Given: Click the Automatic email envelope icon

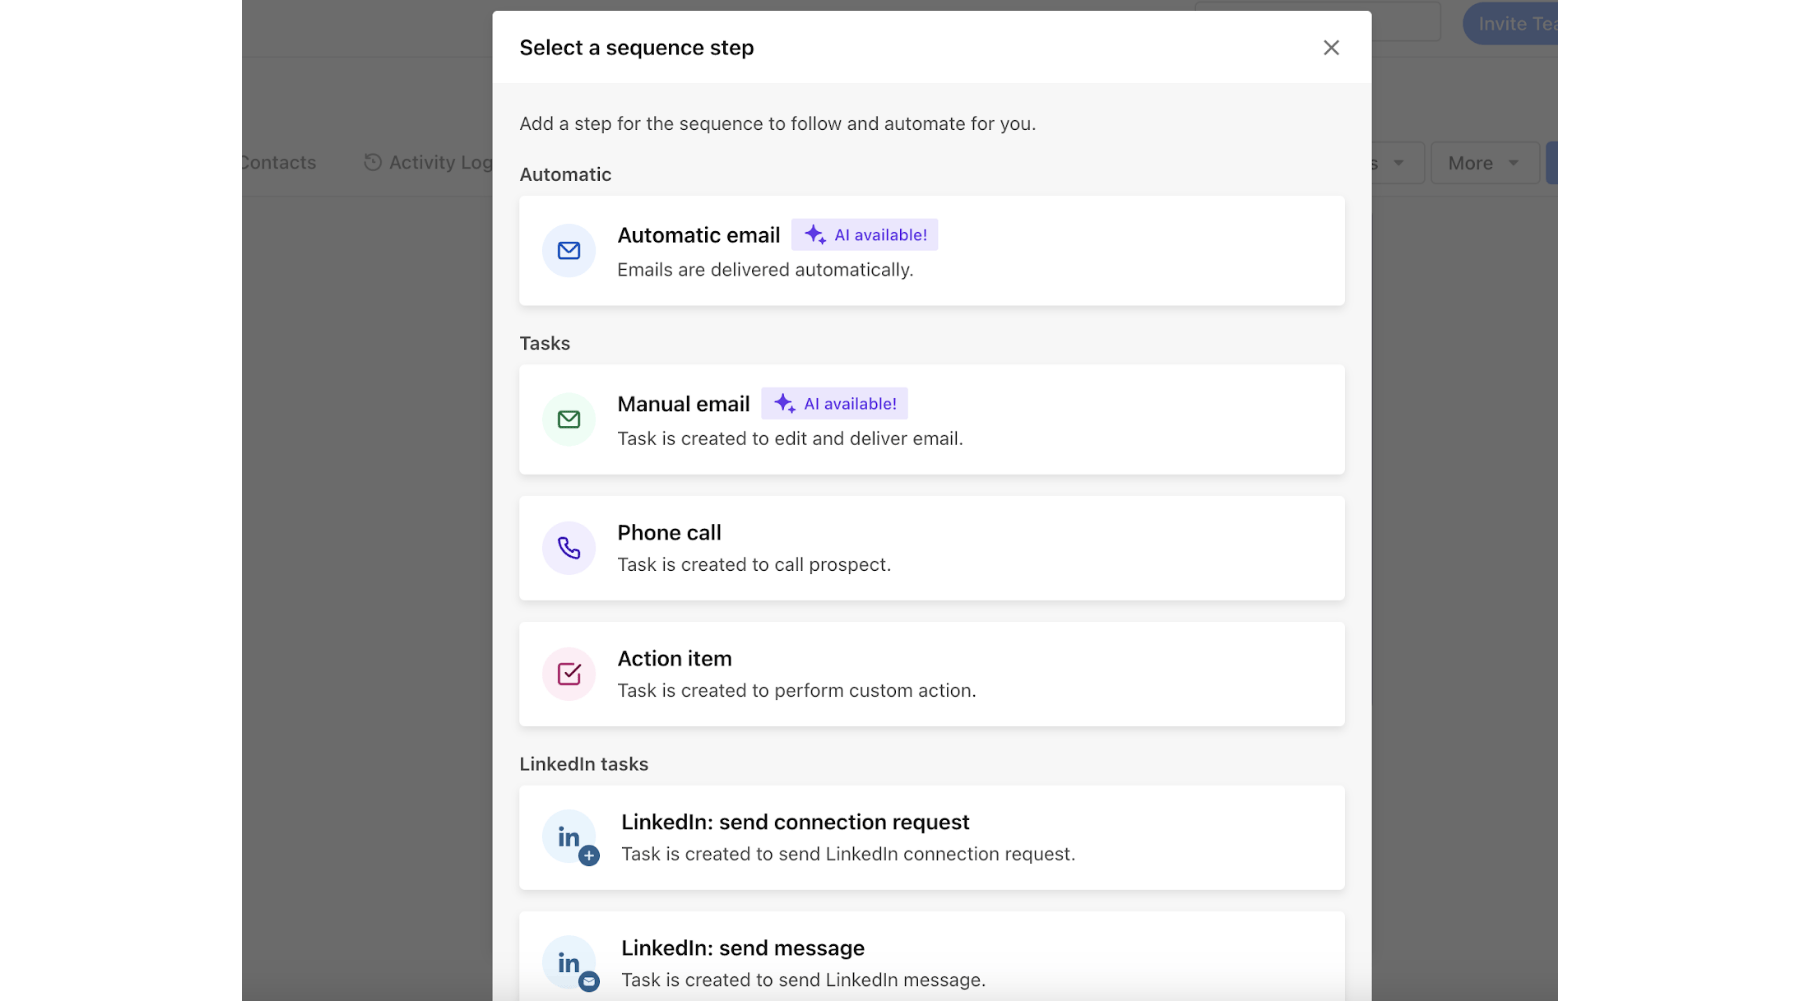Looking at the screenshot, I should tap(568, 251).
